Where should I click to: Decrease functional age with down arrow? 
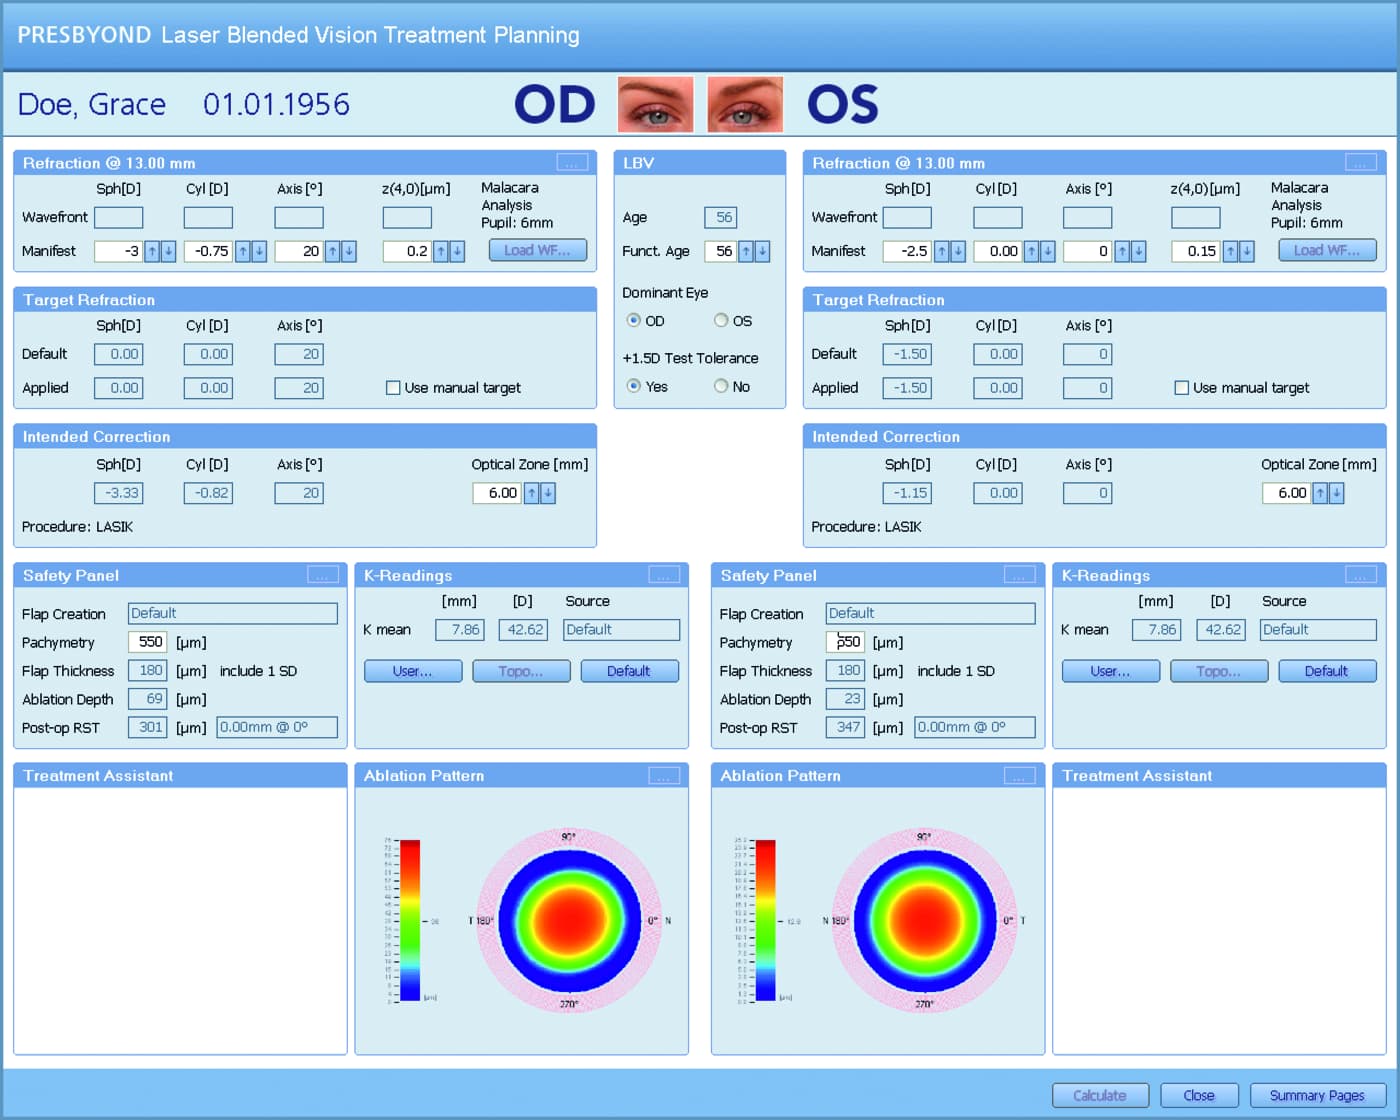(762, 251)
